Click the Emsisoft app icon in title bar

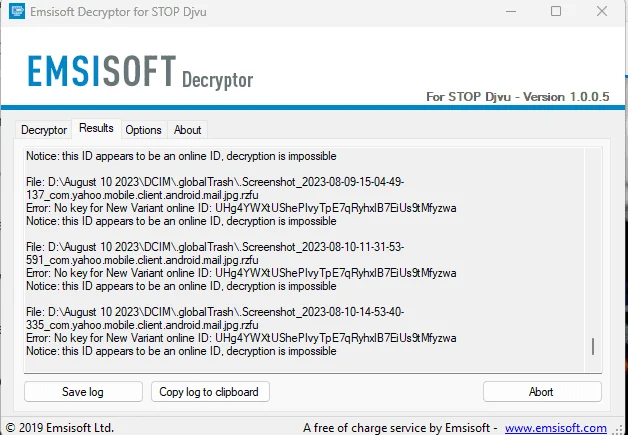pyautogui.click(x=17, y=11)
